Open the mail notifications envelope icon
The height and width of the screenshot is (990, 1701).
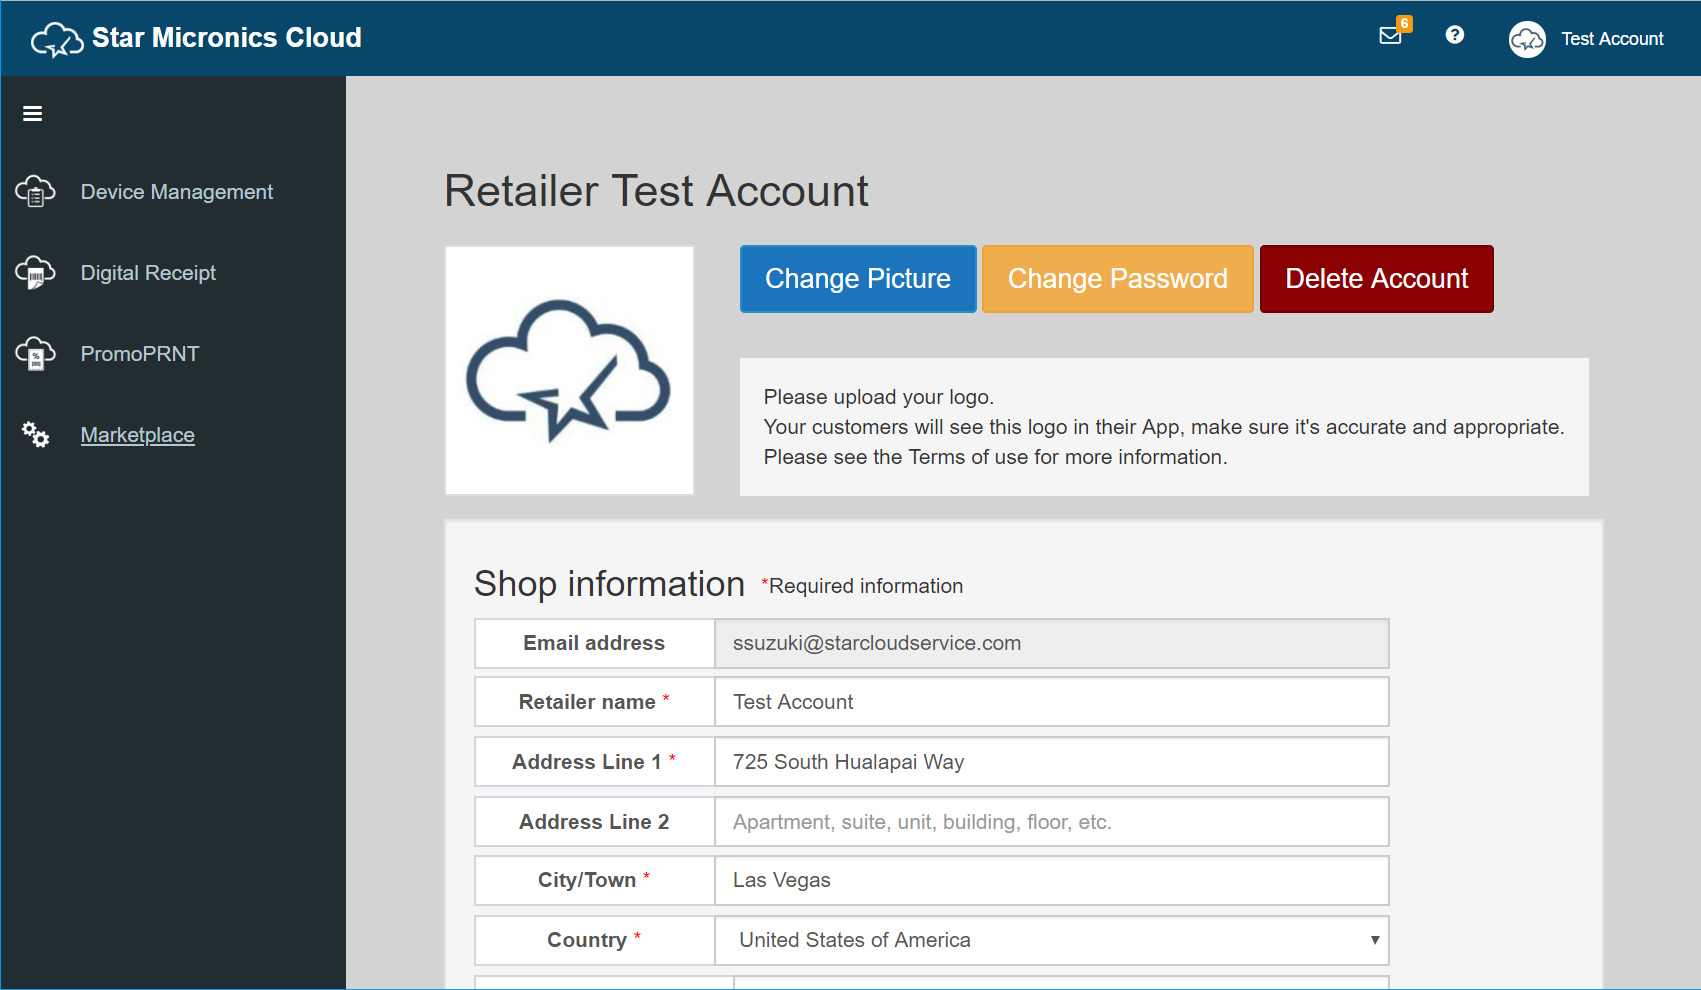coord(1390,36)
